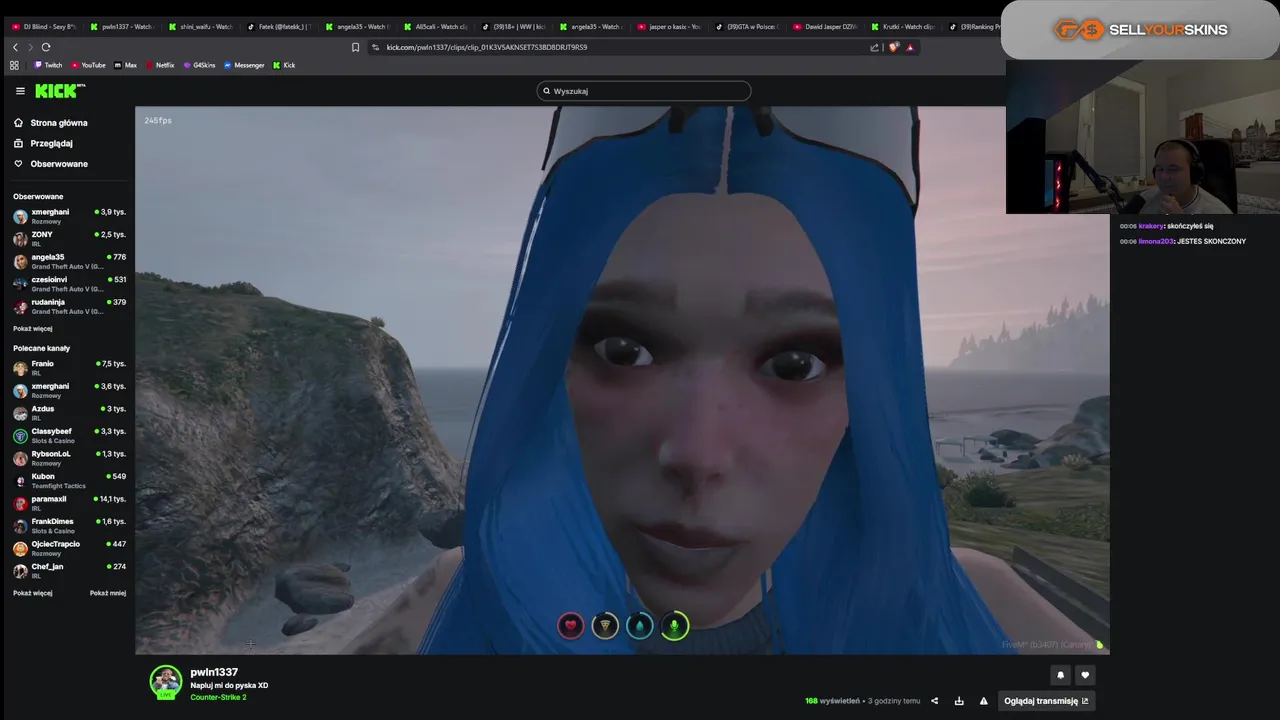Go forward with browser forward arrow
Screen dimensions: 1280x720
point(30,47)
